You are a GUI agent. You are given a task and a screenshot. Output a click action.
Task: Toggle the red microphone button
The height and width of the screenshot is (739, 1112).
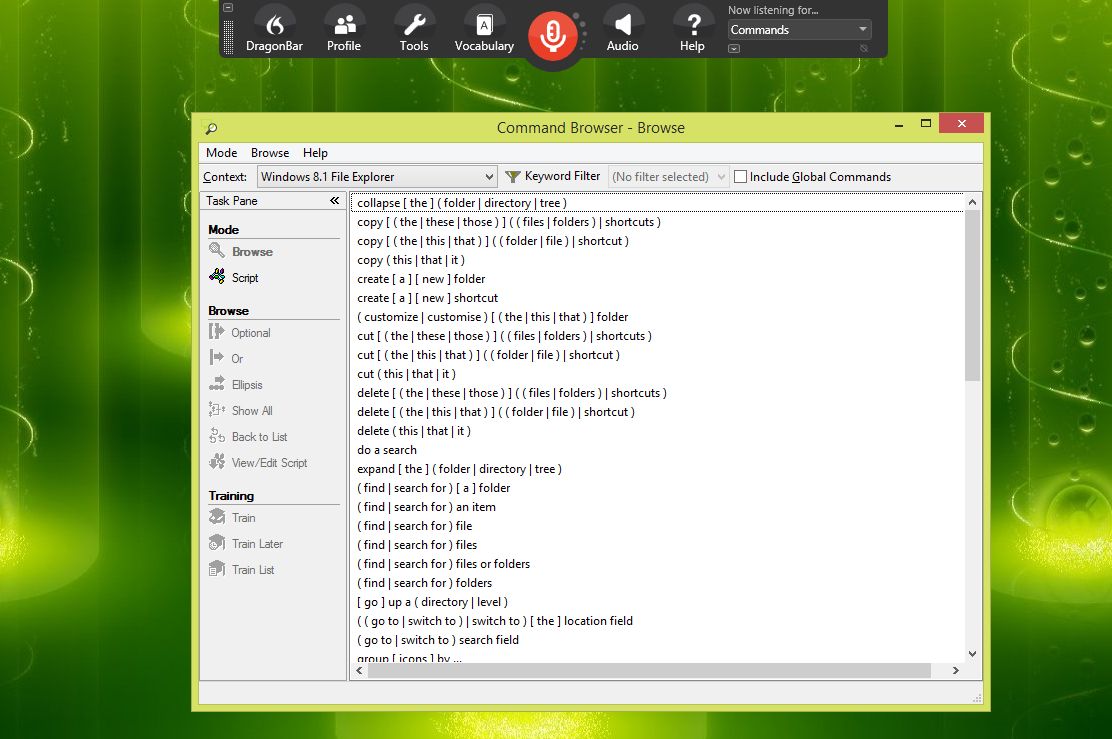click(x=552, y=35)
